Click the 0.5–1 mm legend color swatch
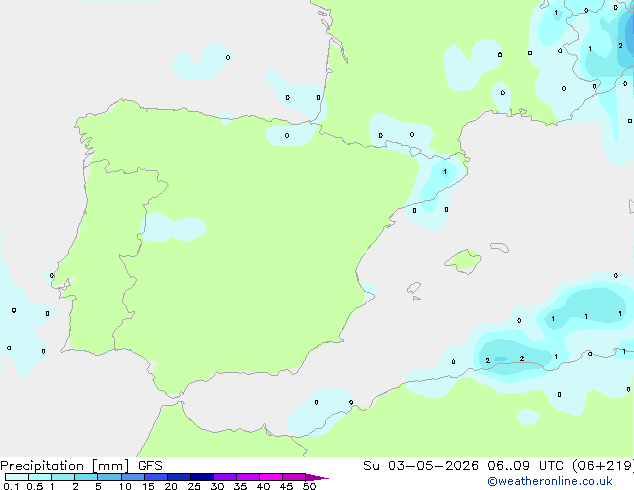Viewport: 634px width, 490px height. click(40, 477)
